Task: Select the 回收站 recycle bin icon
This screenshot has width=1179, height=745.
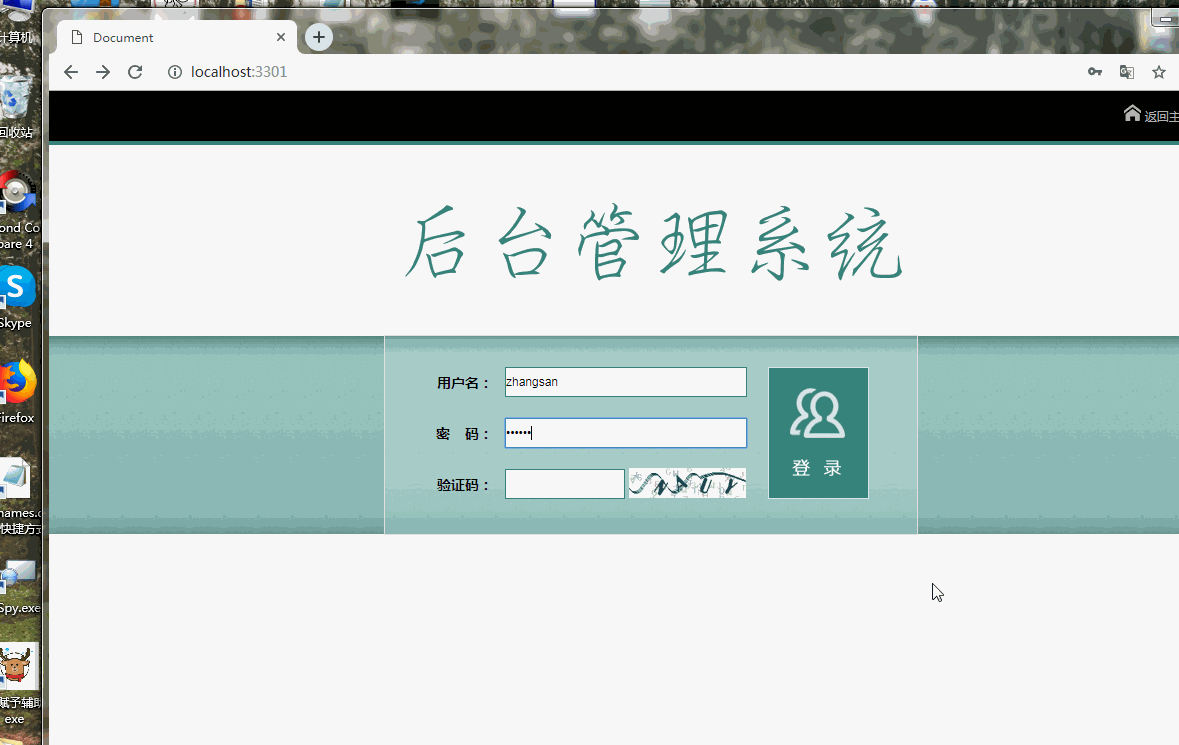Action: click(17, 108)
